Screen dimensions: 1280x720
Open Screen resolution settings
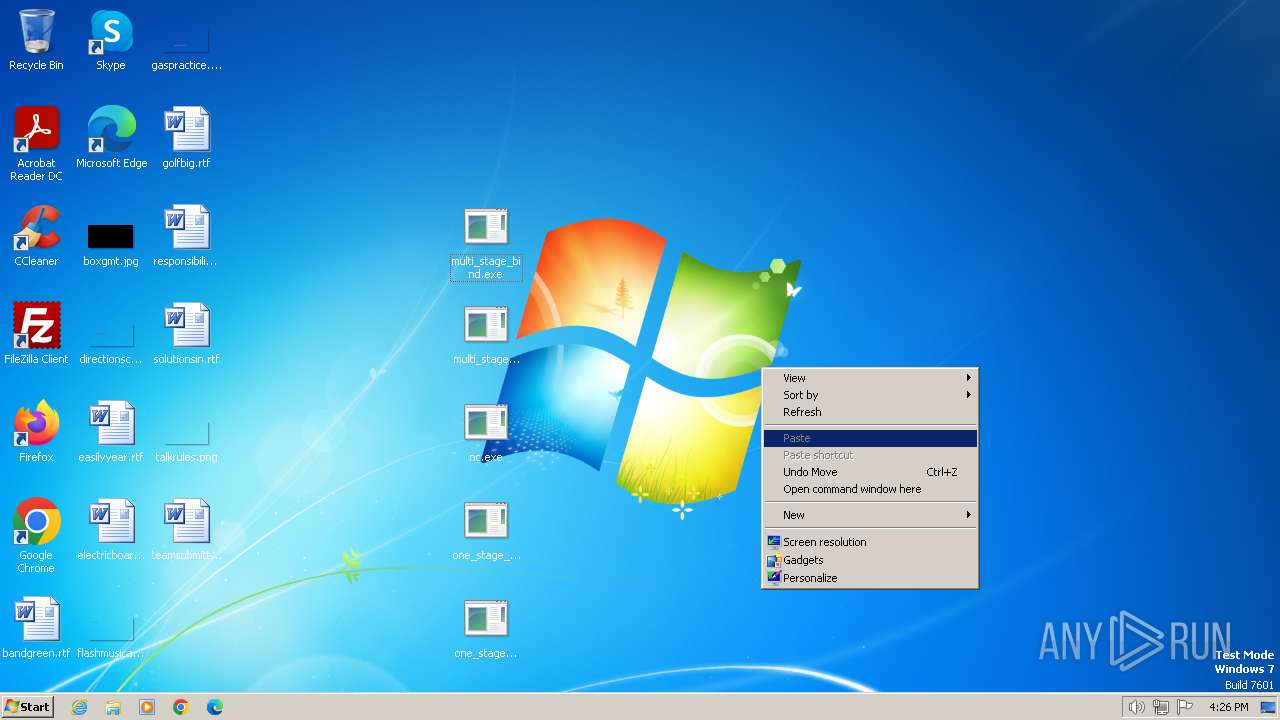pyautogui.click(x=870, y=542)
